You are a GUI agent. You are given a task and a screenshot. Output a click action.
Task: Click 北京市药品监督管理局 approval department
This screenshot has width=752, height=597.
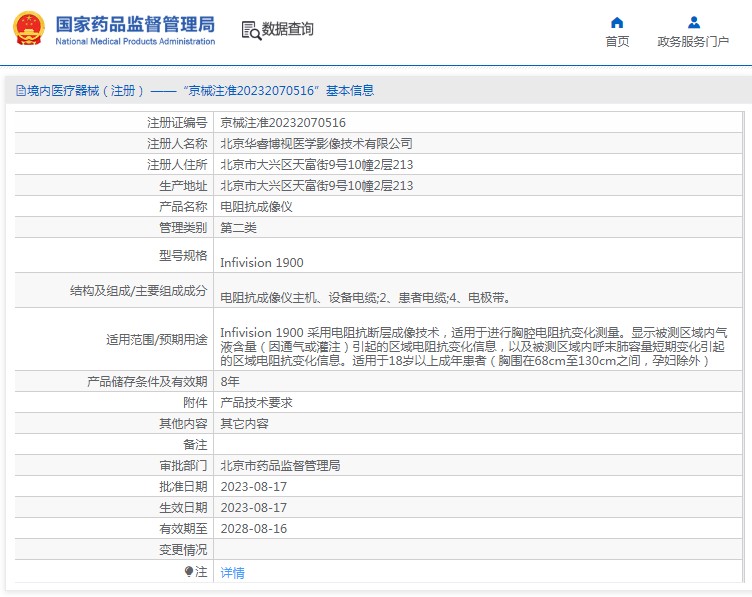pyautogui.click(x=280, y=466)
